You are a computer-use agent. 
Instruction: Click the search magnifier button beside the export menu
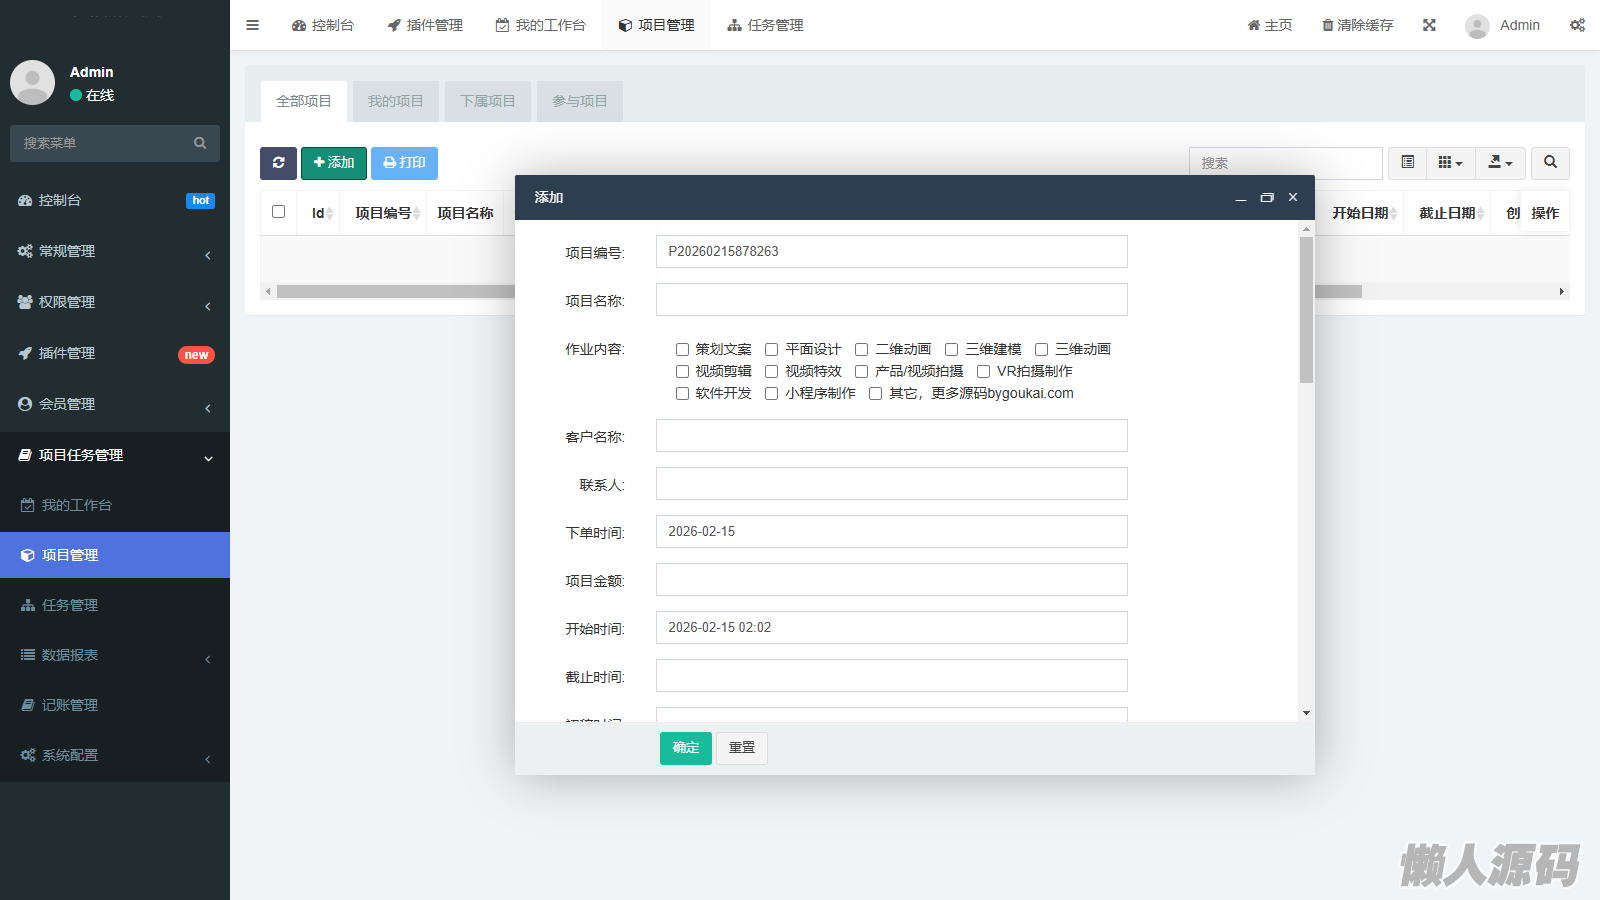click(x=1550, y=163)
